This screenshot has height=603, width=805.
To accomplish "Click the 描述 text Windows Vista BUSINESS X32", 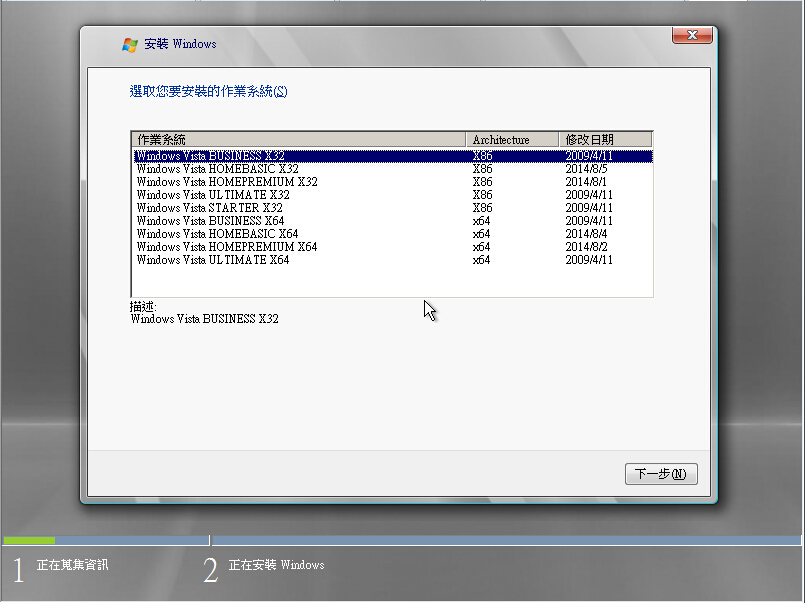I will [204, 319].
